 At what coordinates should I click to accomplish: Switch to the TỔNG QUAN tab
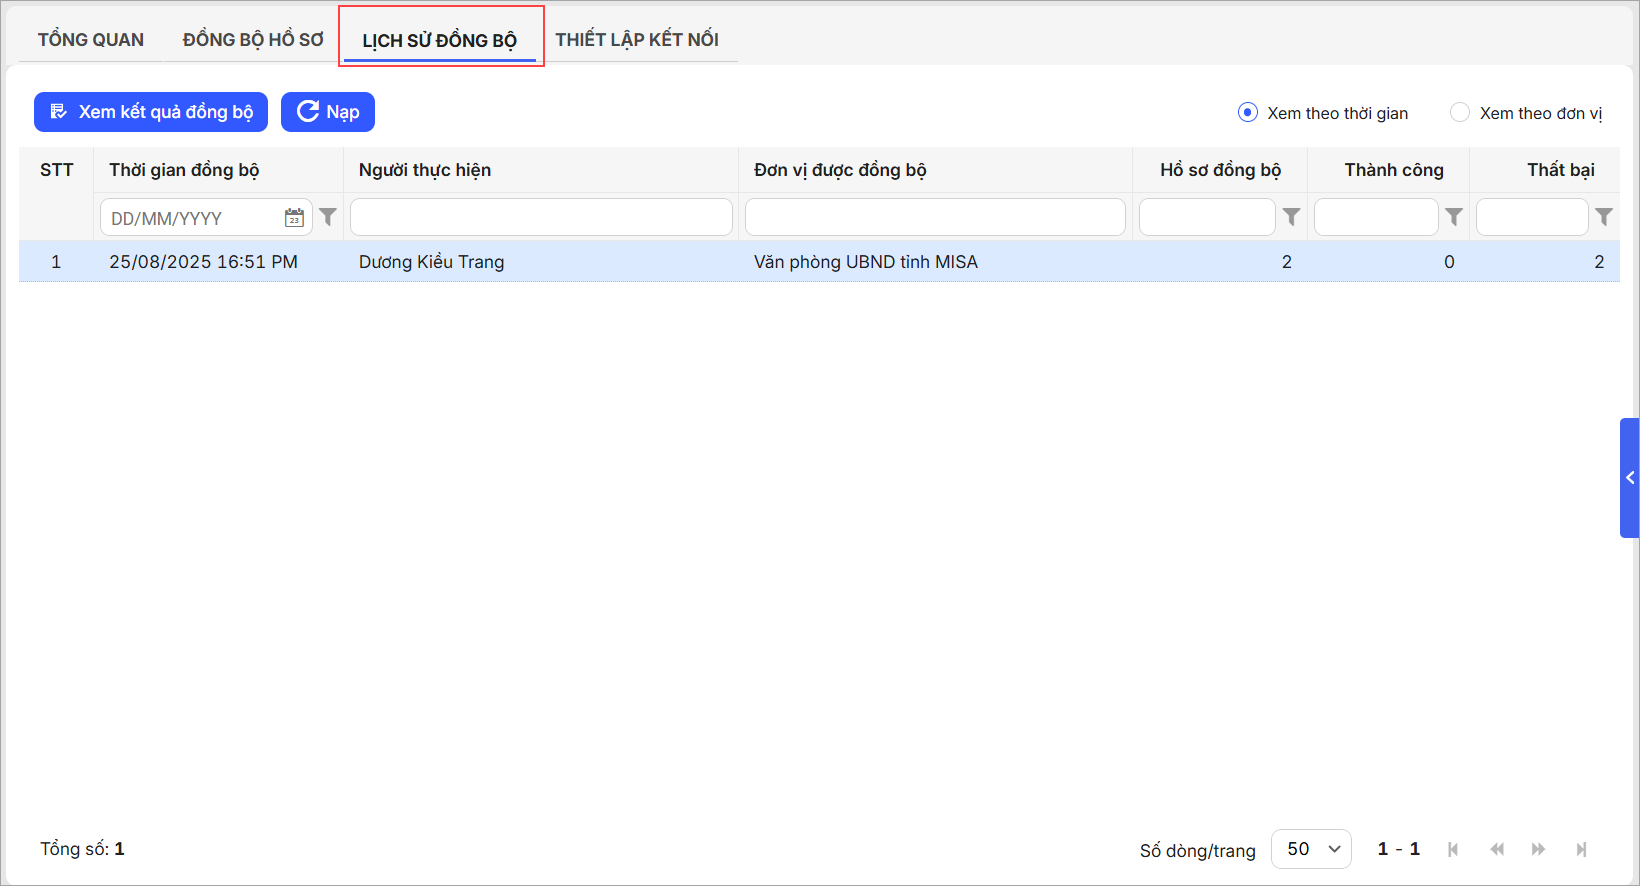coord(91,40)
